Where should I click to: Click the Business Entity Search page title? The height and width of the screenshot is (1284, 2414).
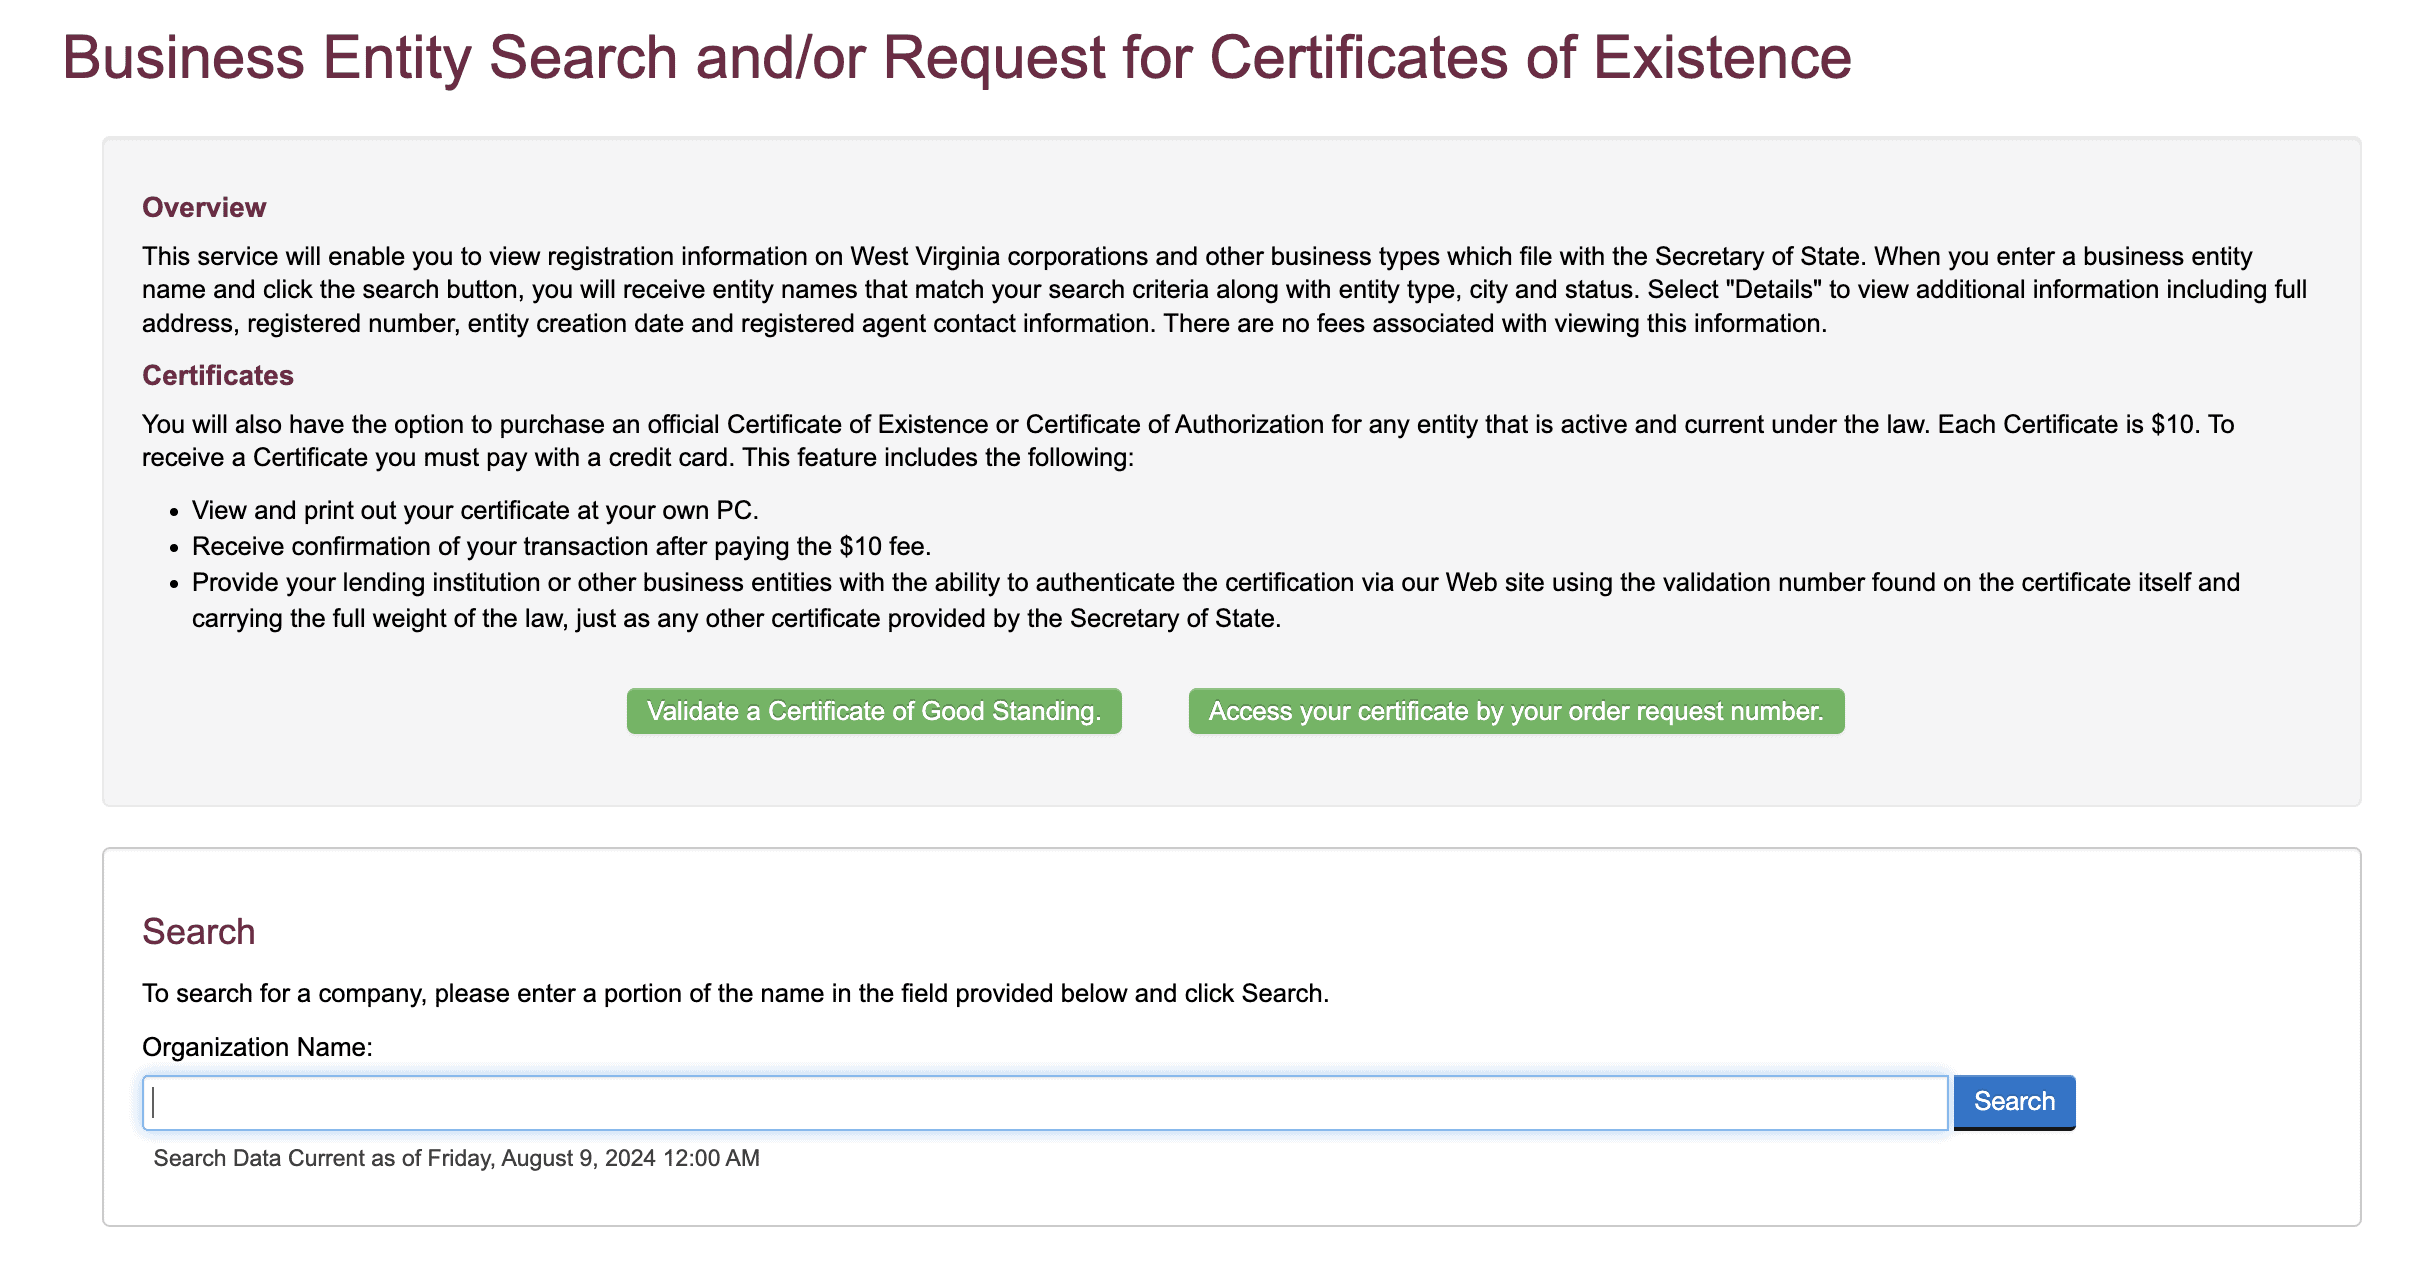tap(957, 57)
